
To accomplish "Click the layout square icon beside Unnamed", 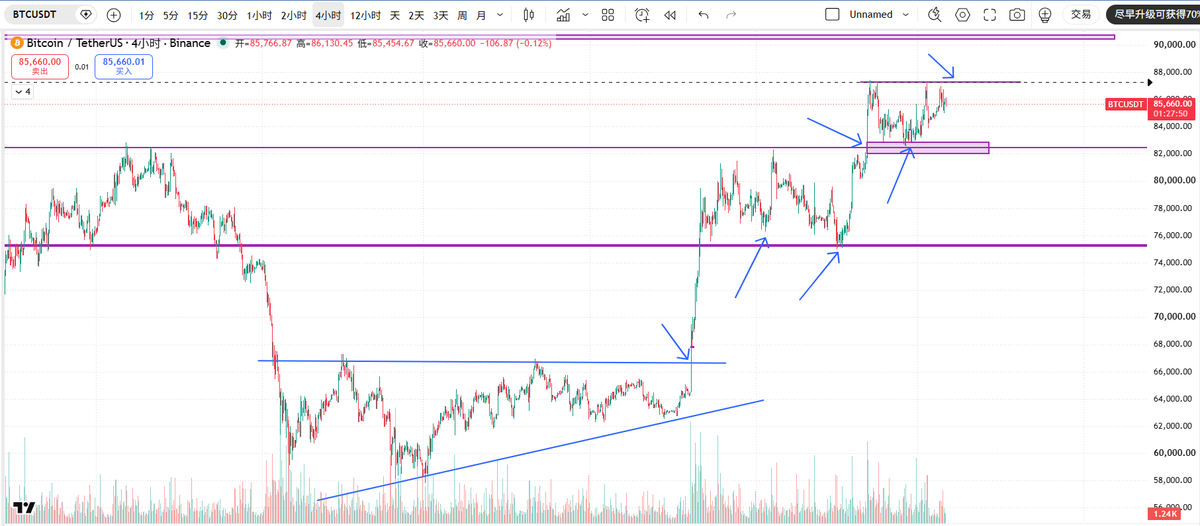I will (833, 15).
